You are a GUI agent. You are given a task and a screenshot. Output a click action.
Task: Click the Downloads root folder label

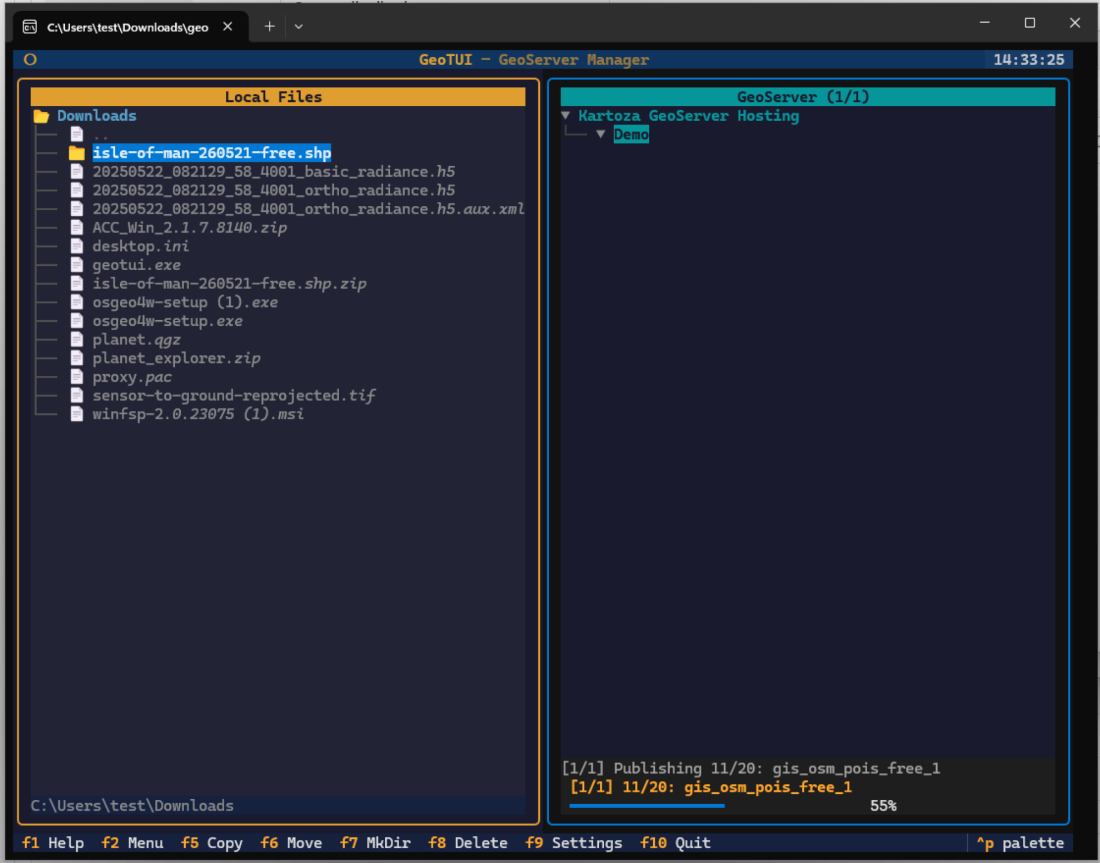pos(97,116)
